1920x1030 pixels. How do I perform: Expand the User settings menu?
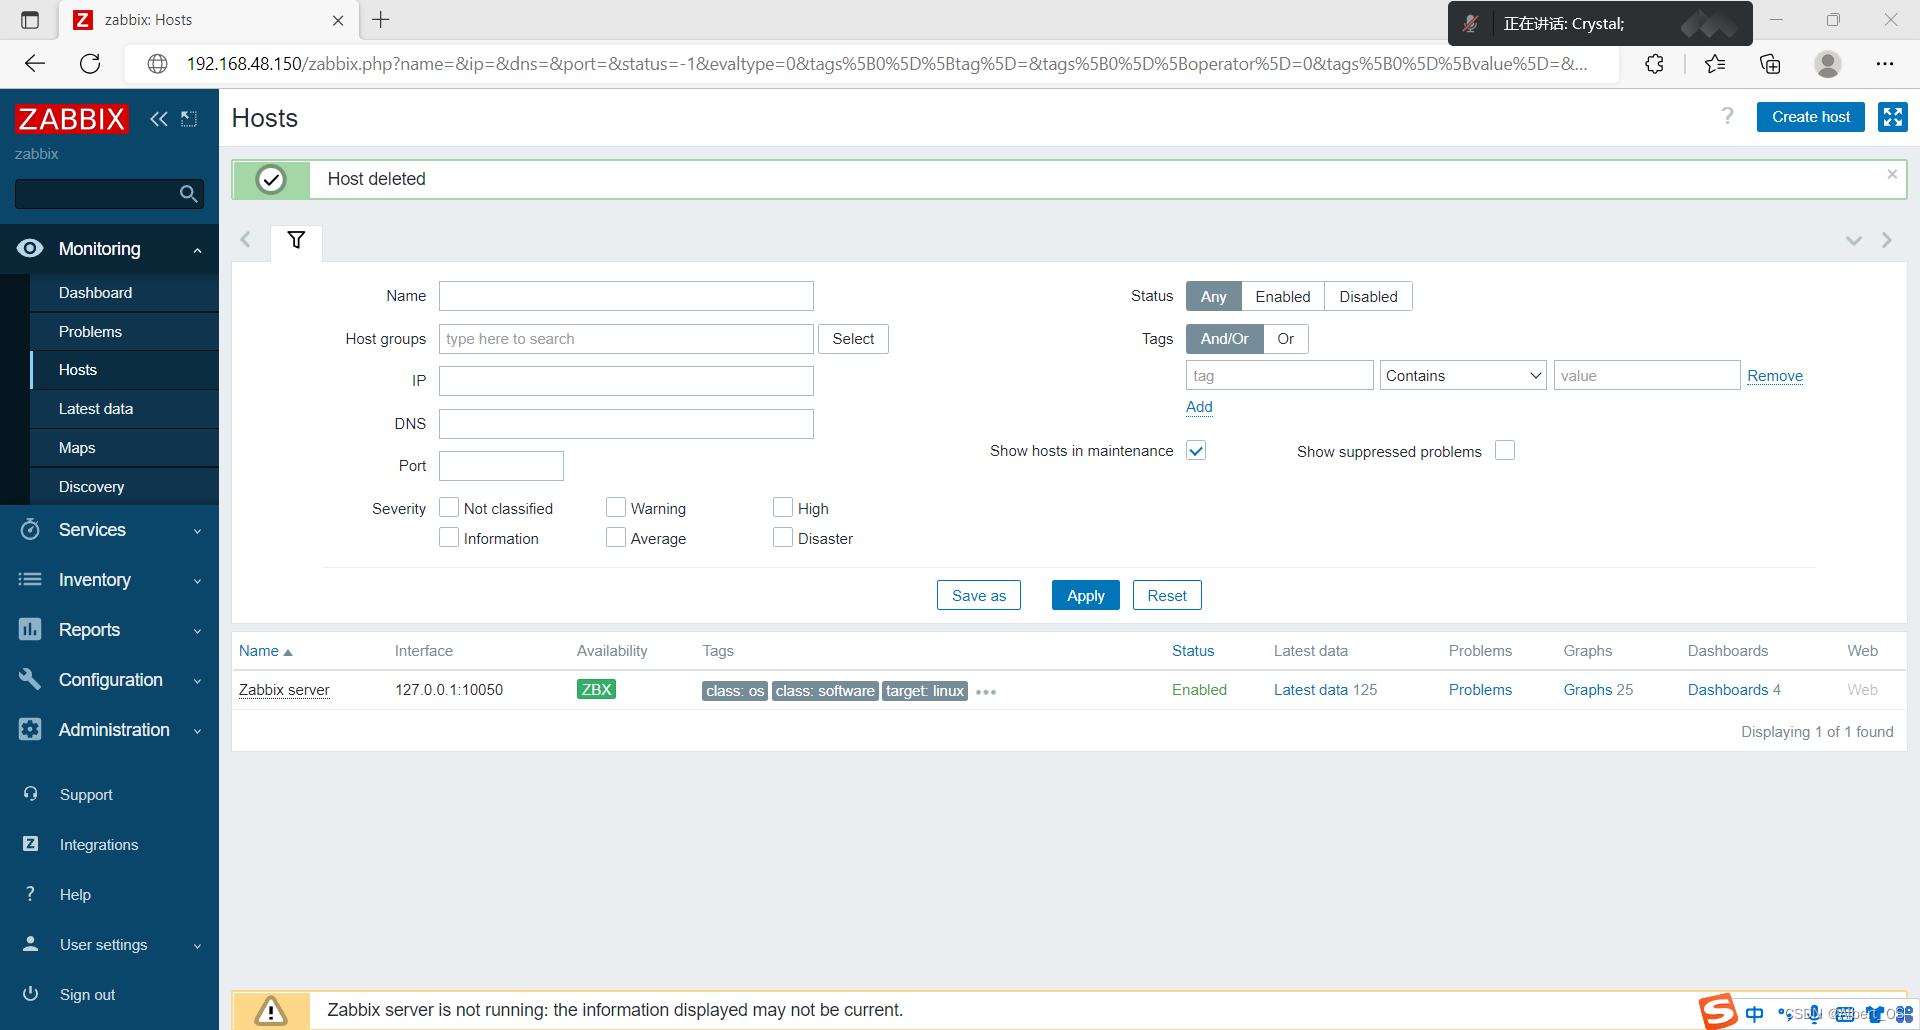(197, 946)
